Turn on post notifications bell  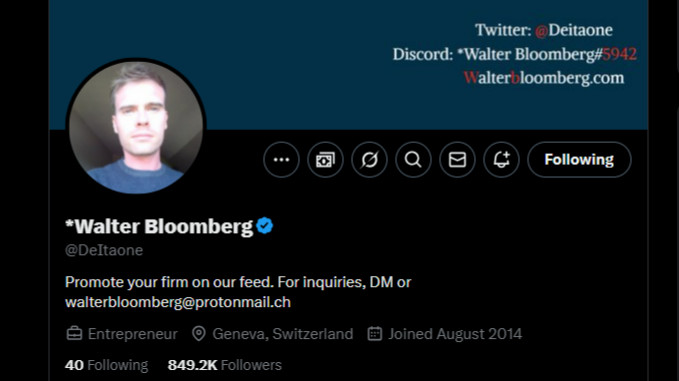[x=501, y=160]
